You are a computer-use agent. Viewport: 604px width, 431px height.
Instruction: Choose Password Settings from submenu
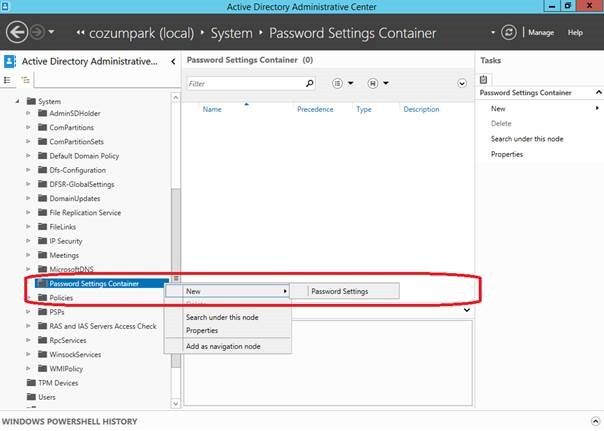point(345,292)
